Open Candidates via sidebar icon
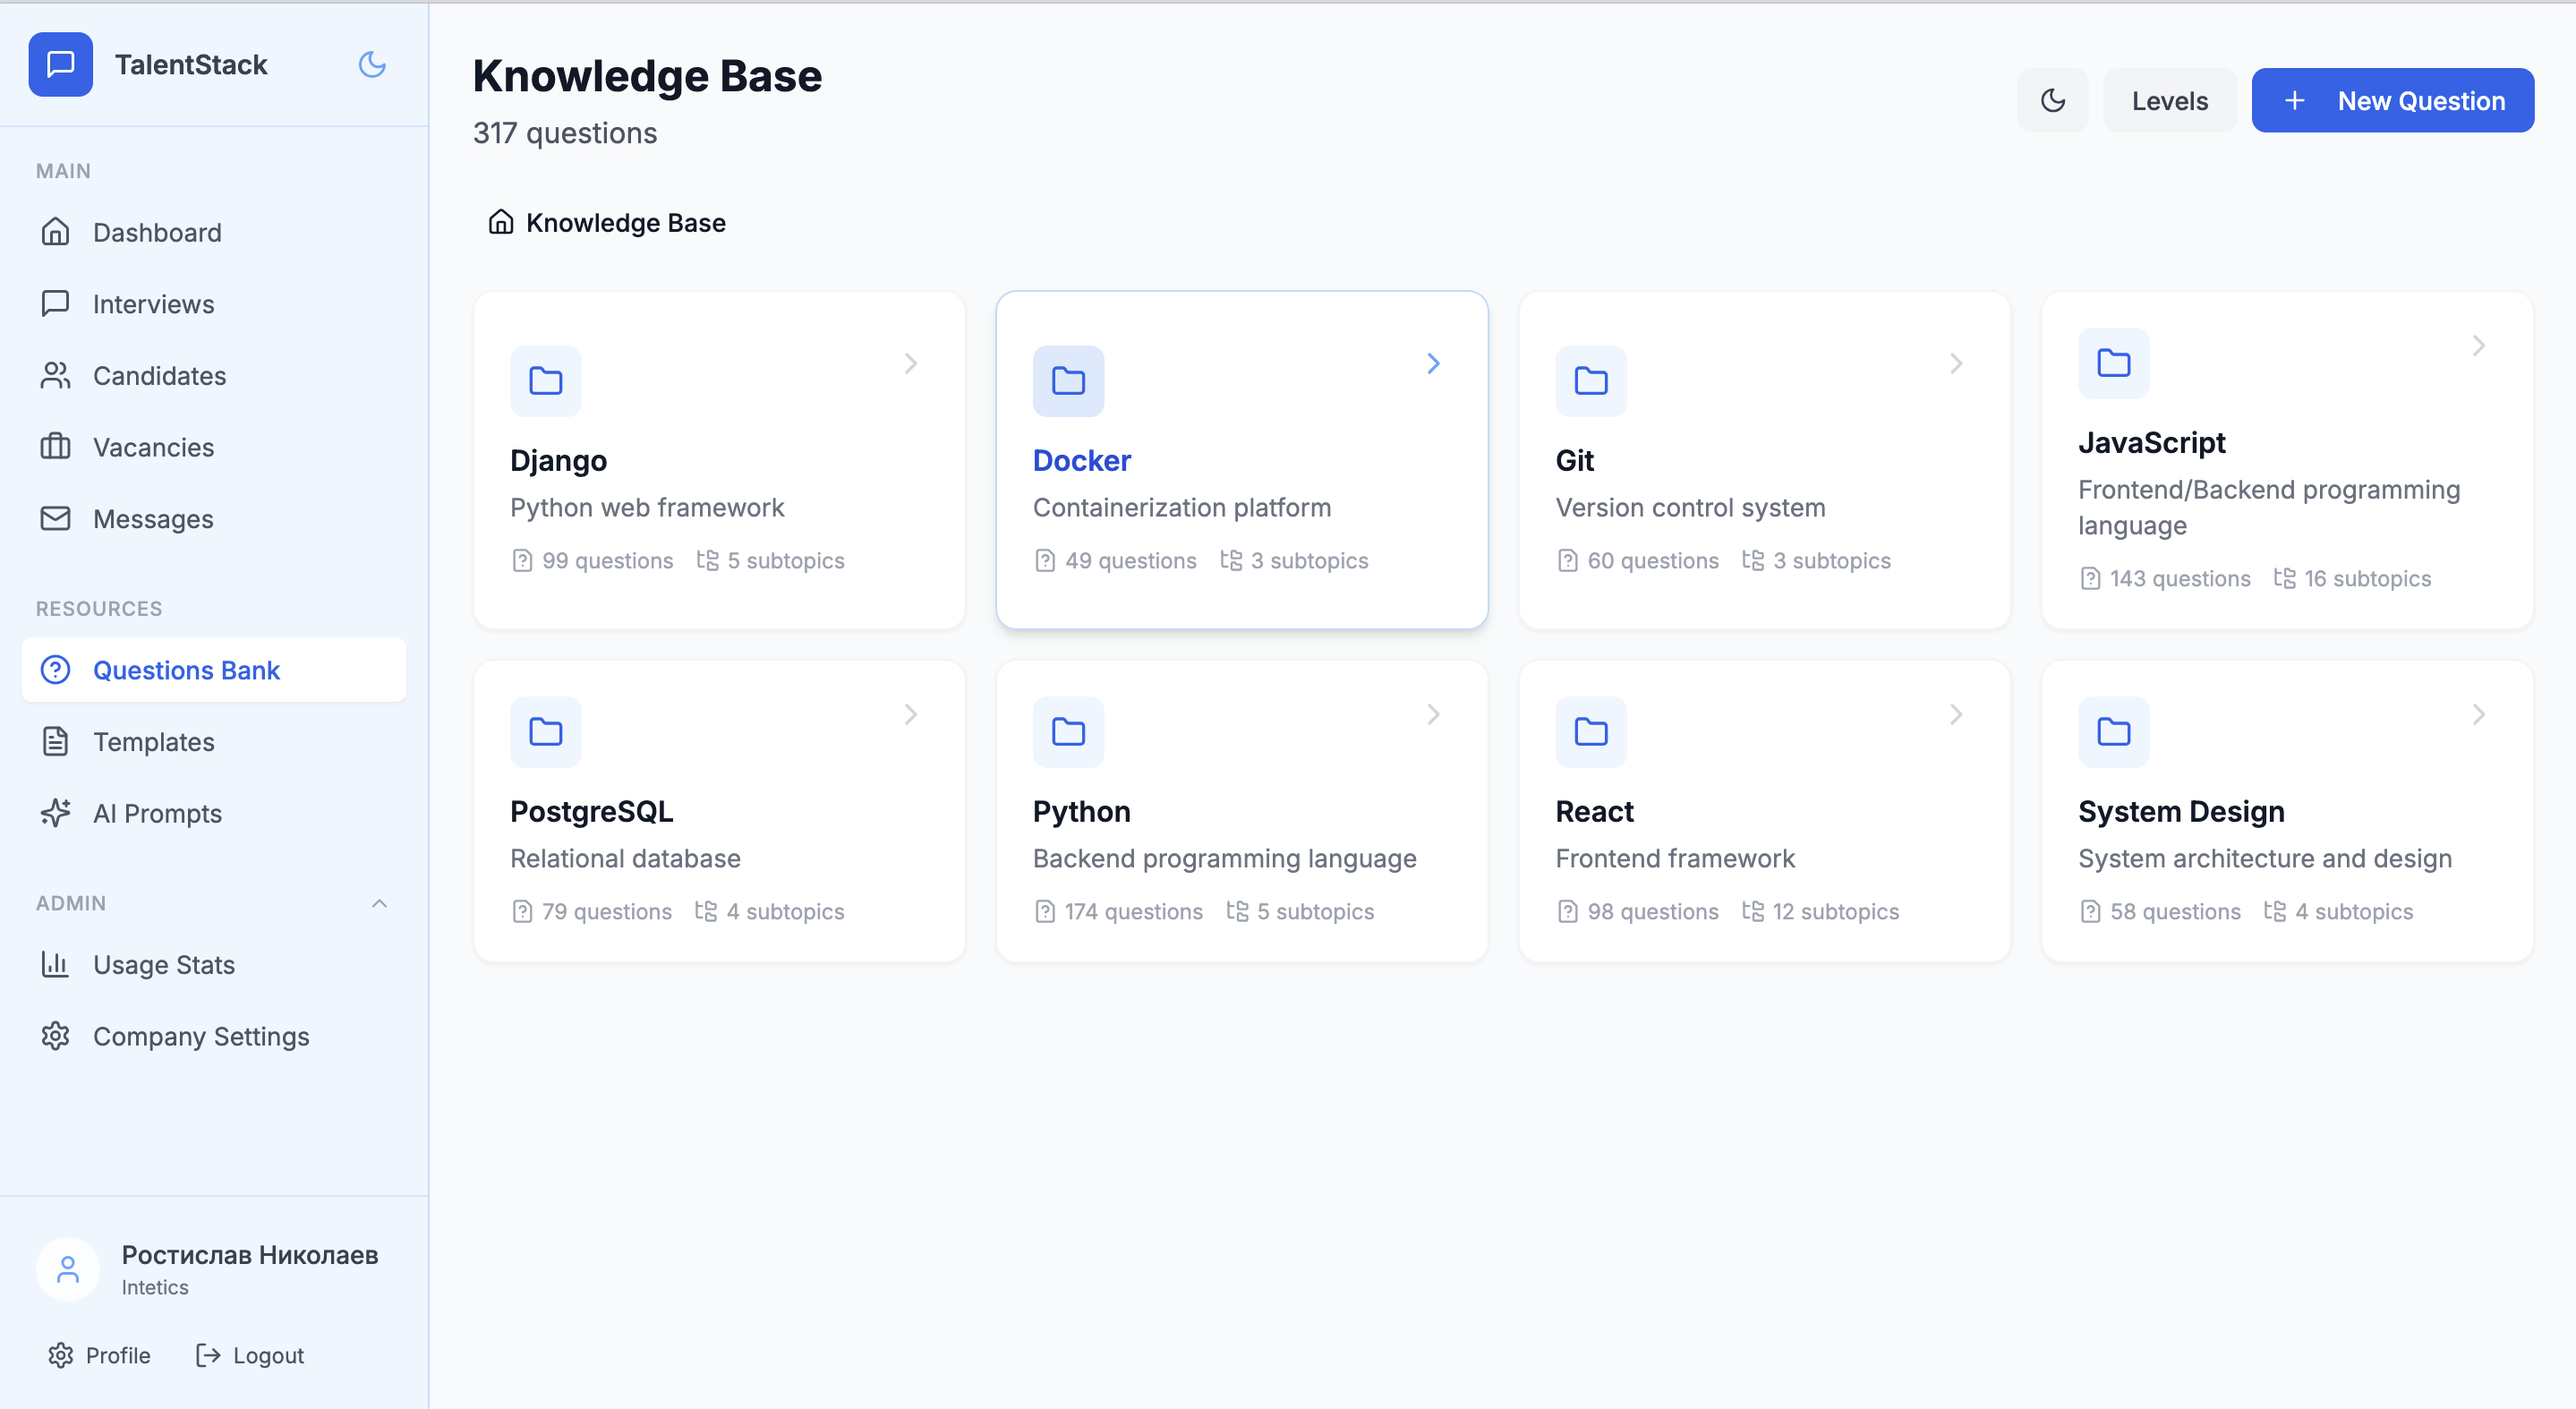Image resolution: width=2576 pixels, height=1409 pixels. 57,375
